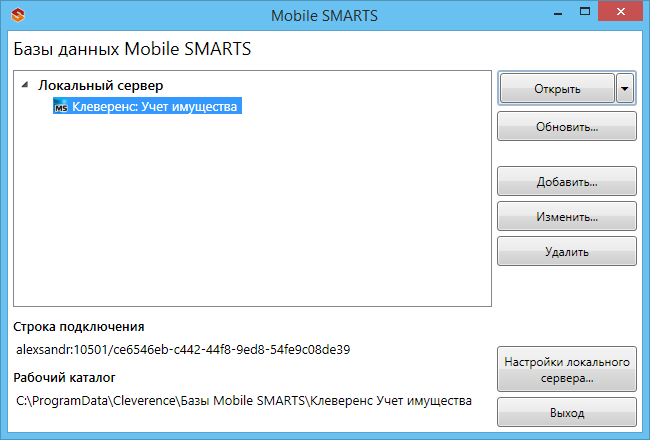Click the Базы данных Mobile SMARTS heading

tap(132, 49)
